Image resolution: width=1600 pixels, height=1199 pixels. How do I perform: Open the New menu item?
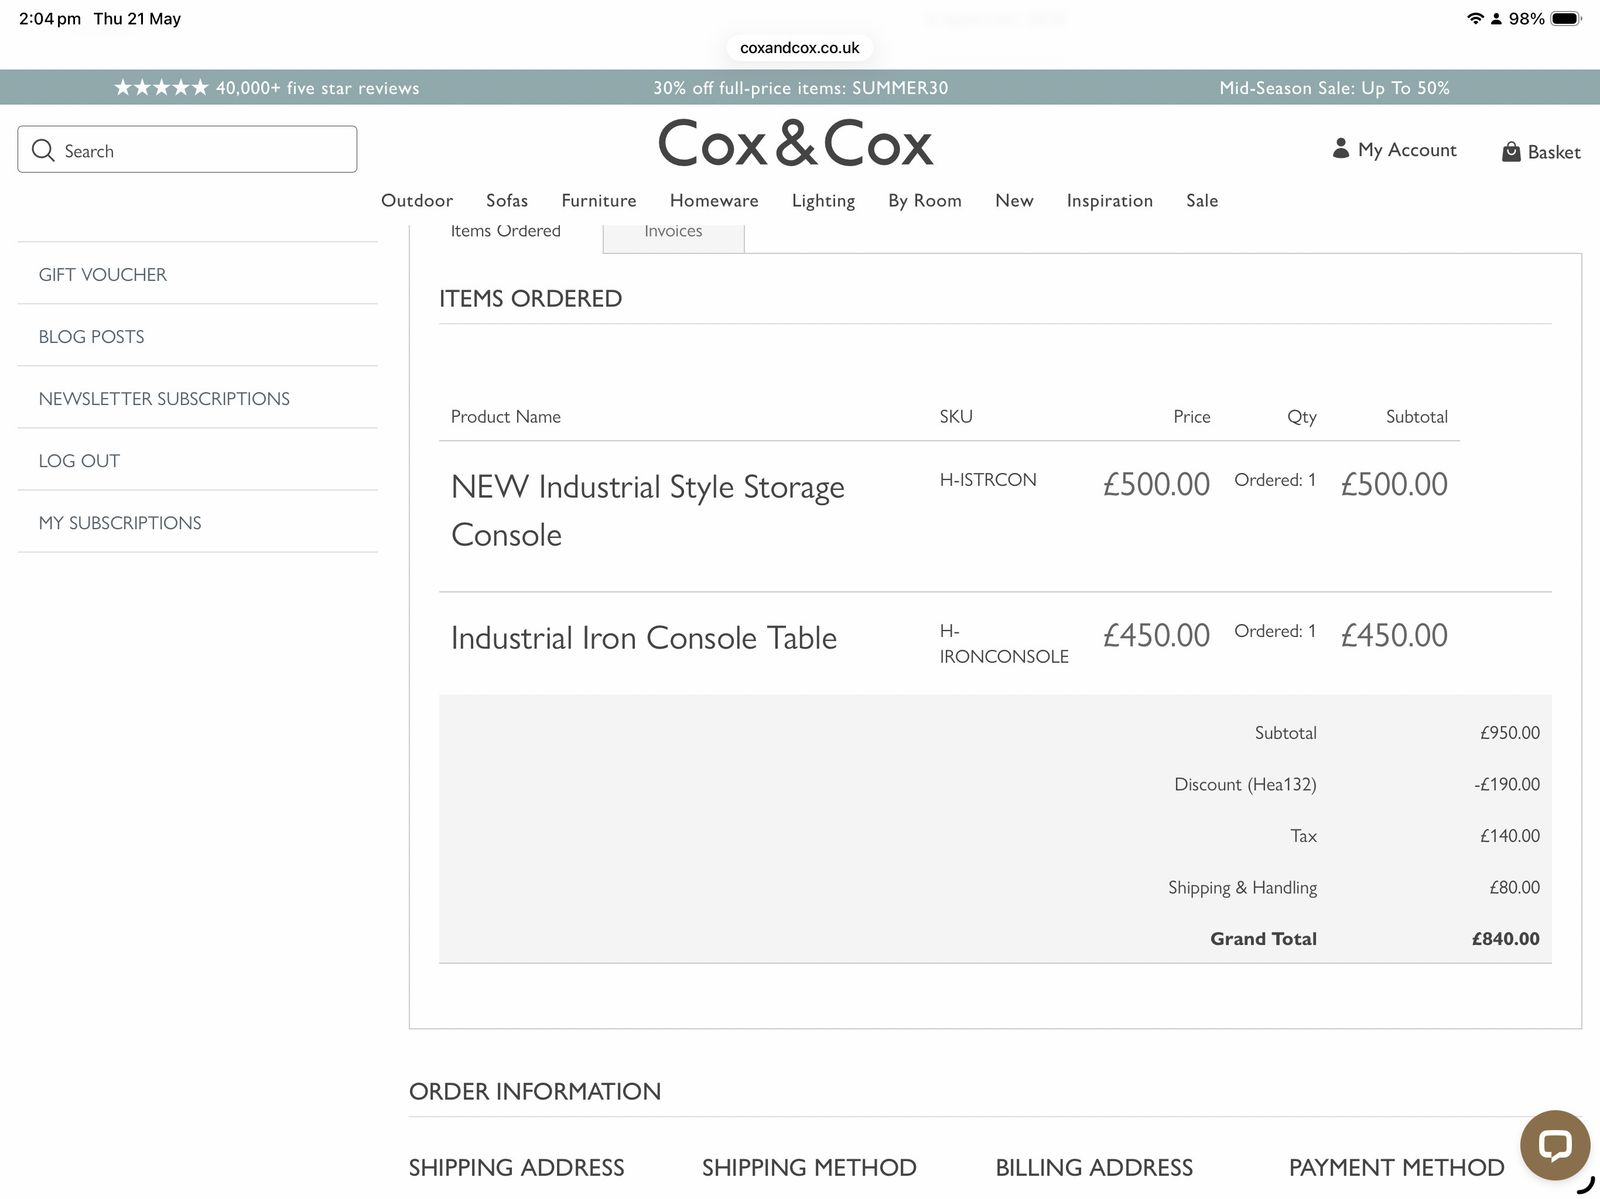click(x=1014, y=200)
